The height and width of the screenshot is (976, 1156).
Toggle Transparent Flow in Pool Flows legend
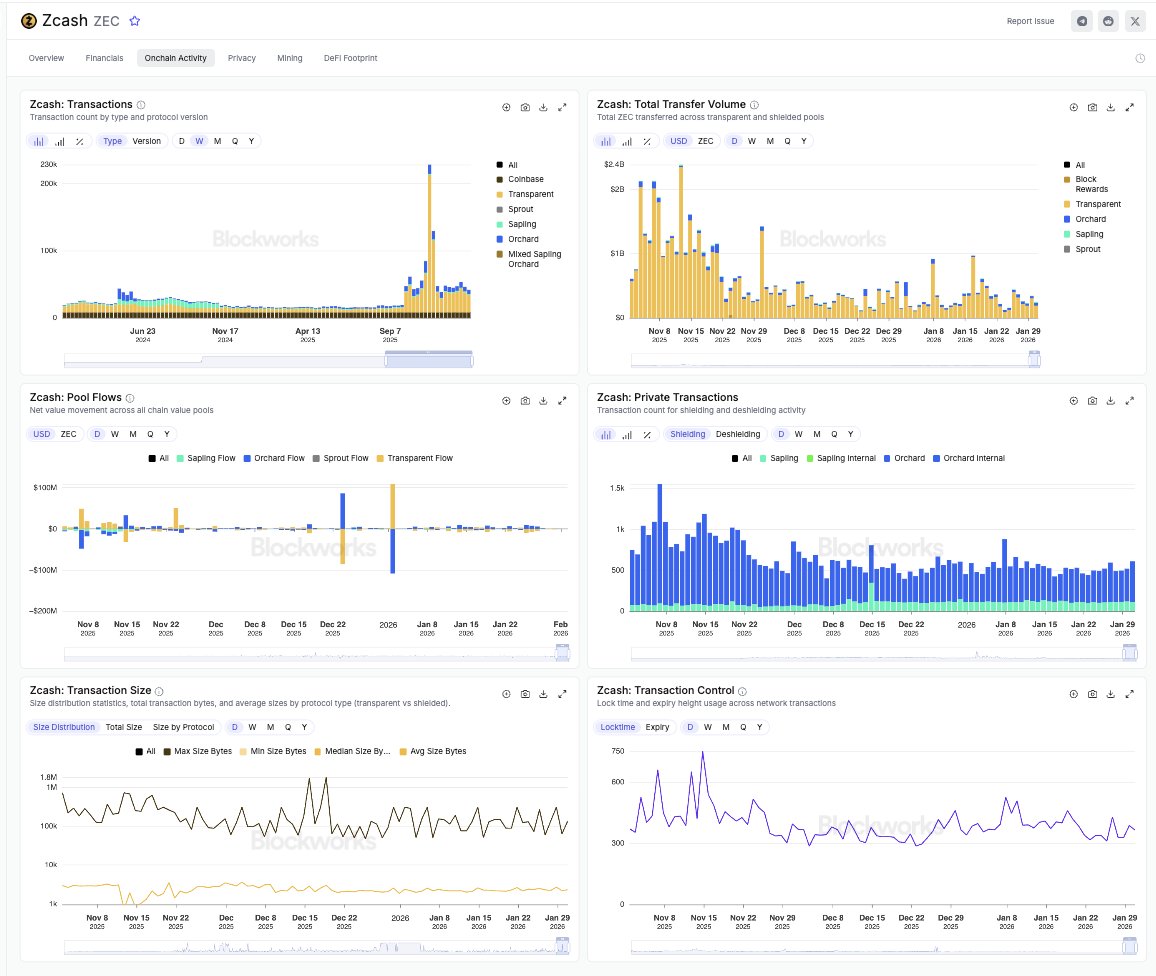point(414,458)
